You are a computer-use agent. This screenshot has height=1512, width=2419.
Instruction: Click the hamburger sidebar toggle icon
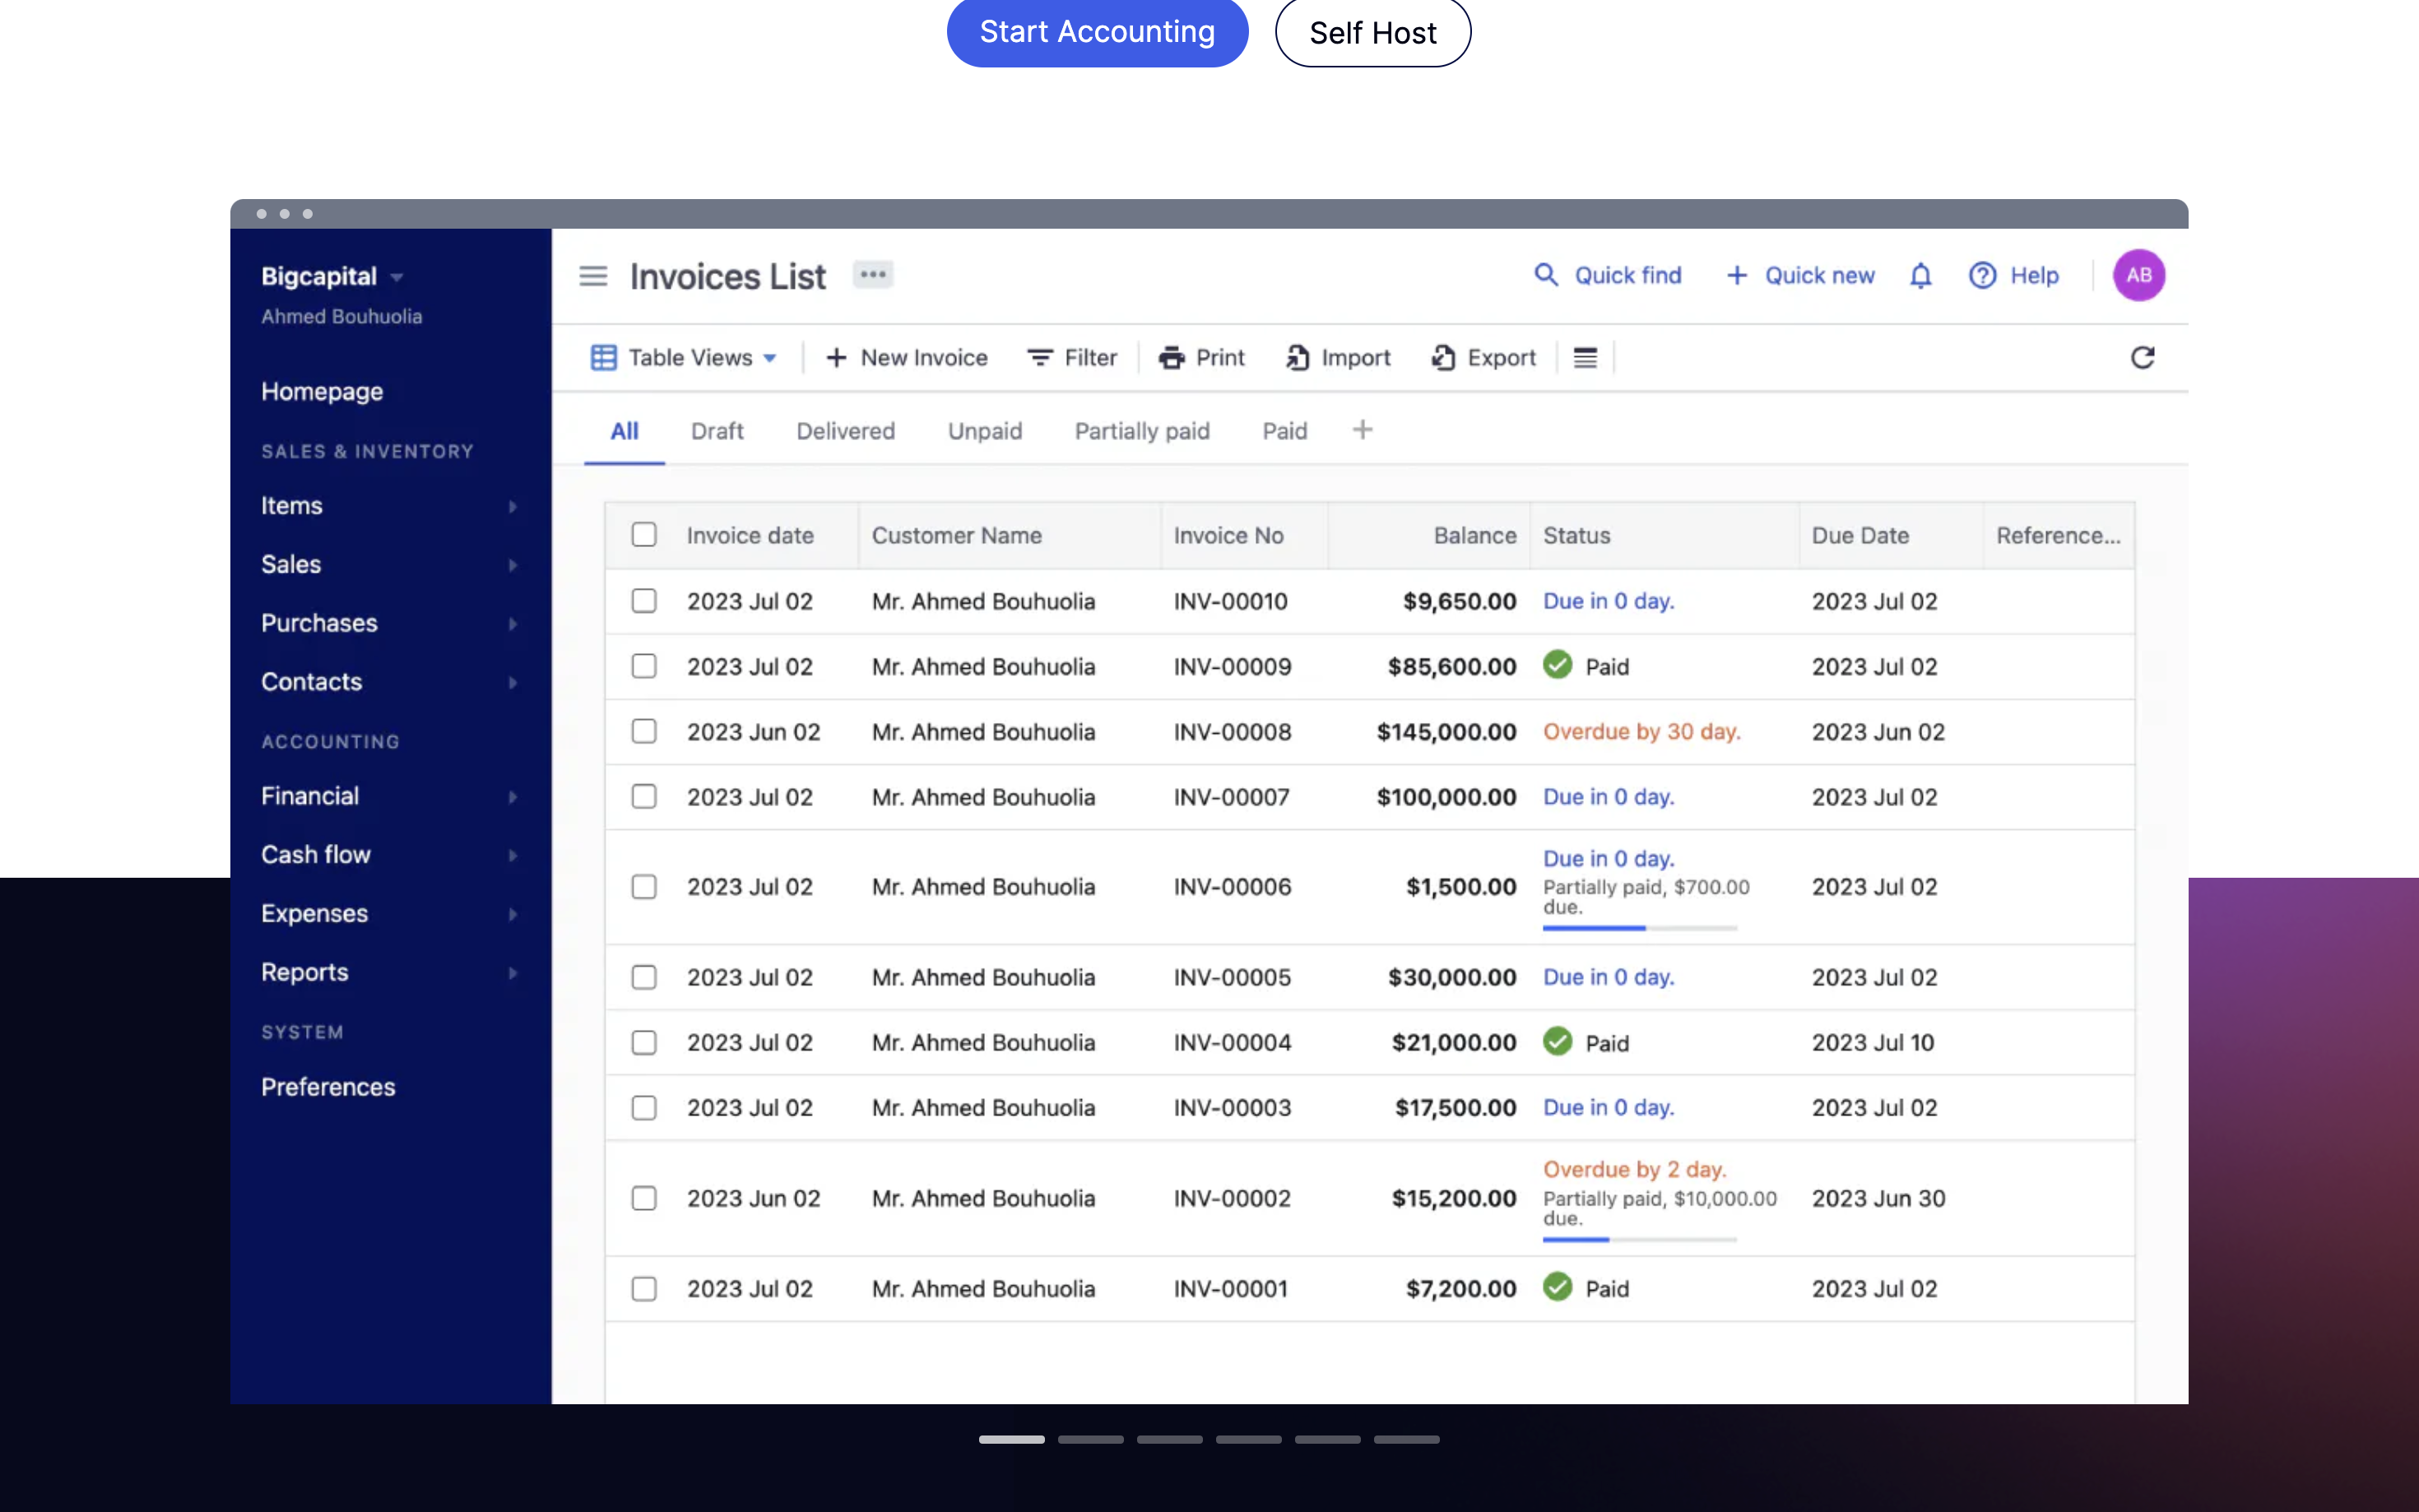click(x=593, y=276)
